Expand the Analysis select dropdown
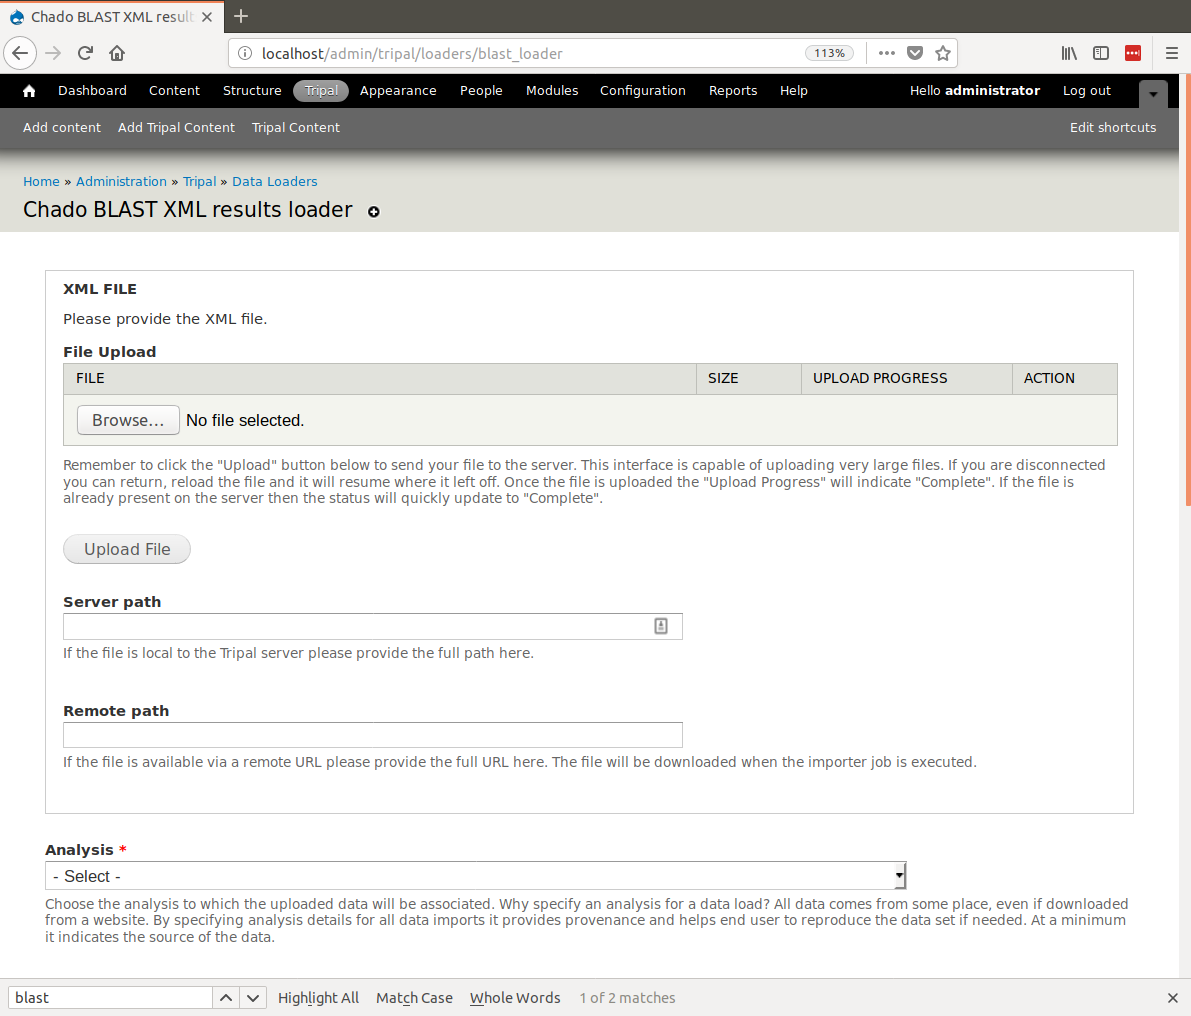Viewport: 1191px width, 1016px height. tap(476, 876)
